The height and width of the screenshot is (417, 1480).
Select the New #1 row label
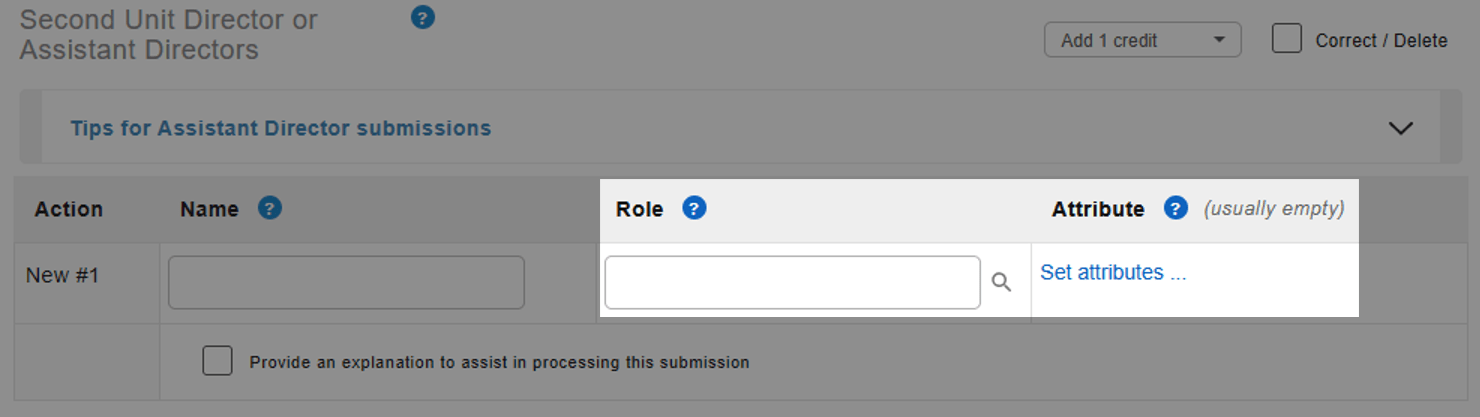62,275
